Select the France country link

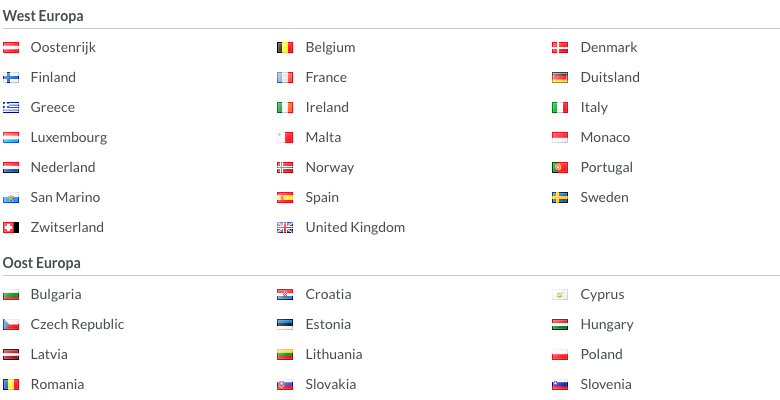326,77
